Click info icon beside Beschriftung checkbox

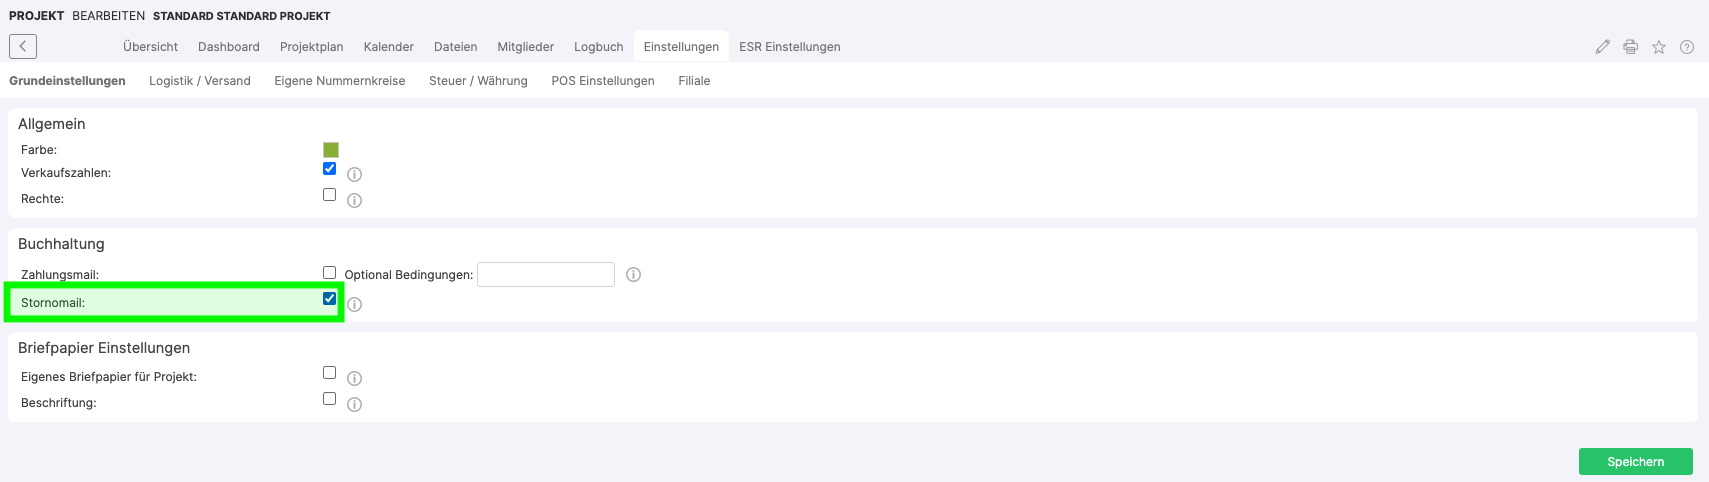tap(354, 404)
